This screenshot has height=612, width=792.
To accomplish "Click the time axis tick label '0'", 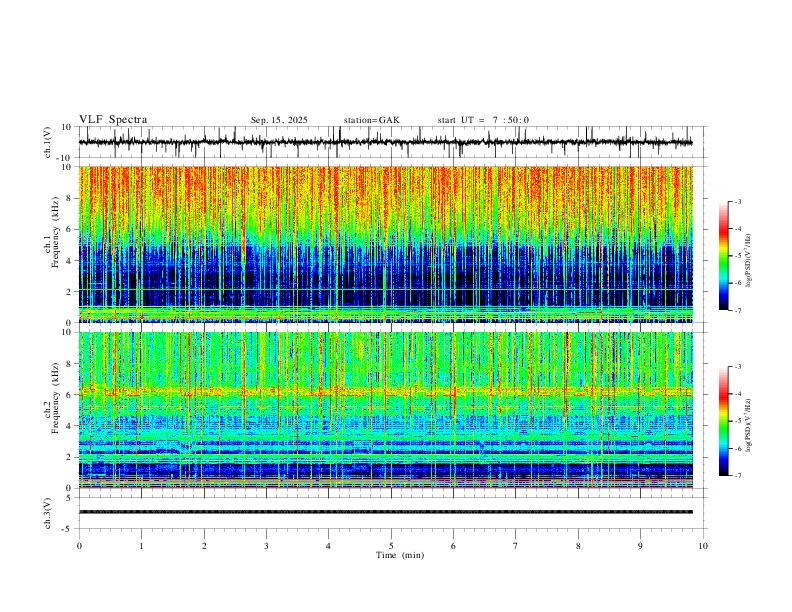I will (x=79, y=546).
